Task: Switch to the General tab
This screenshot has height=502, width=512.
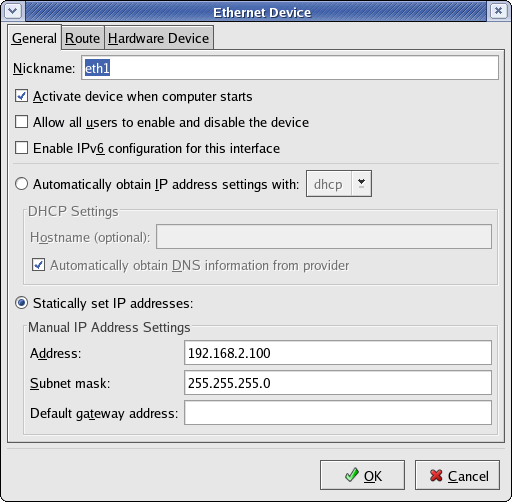Action: [x=34, y=38]
